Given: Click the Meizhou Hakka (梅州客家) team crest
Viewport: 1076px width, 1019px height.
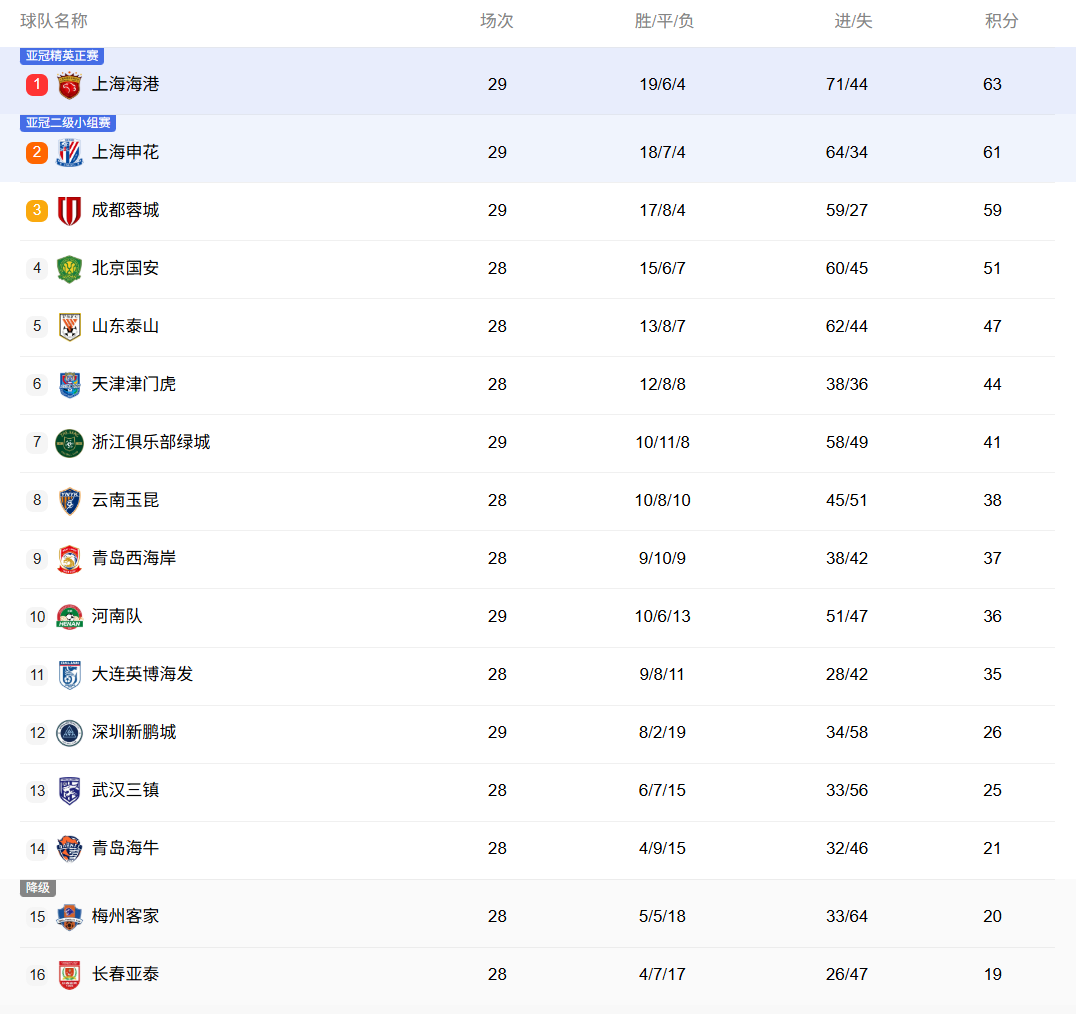Looking at the screenshot, I should (x=69, y=917).
